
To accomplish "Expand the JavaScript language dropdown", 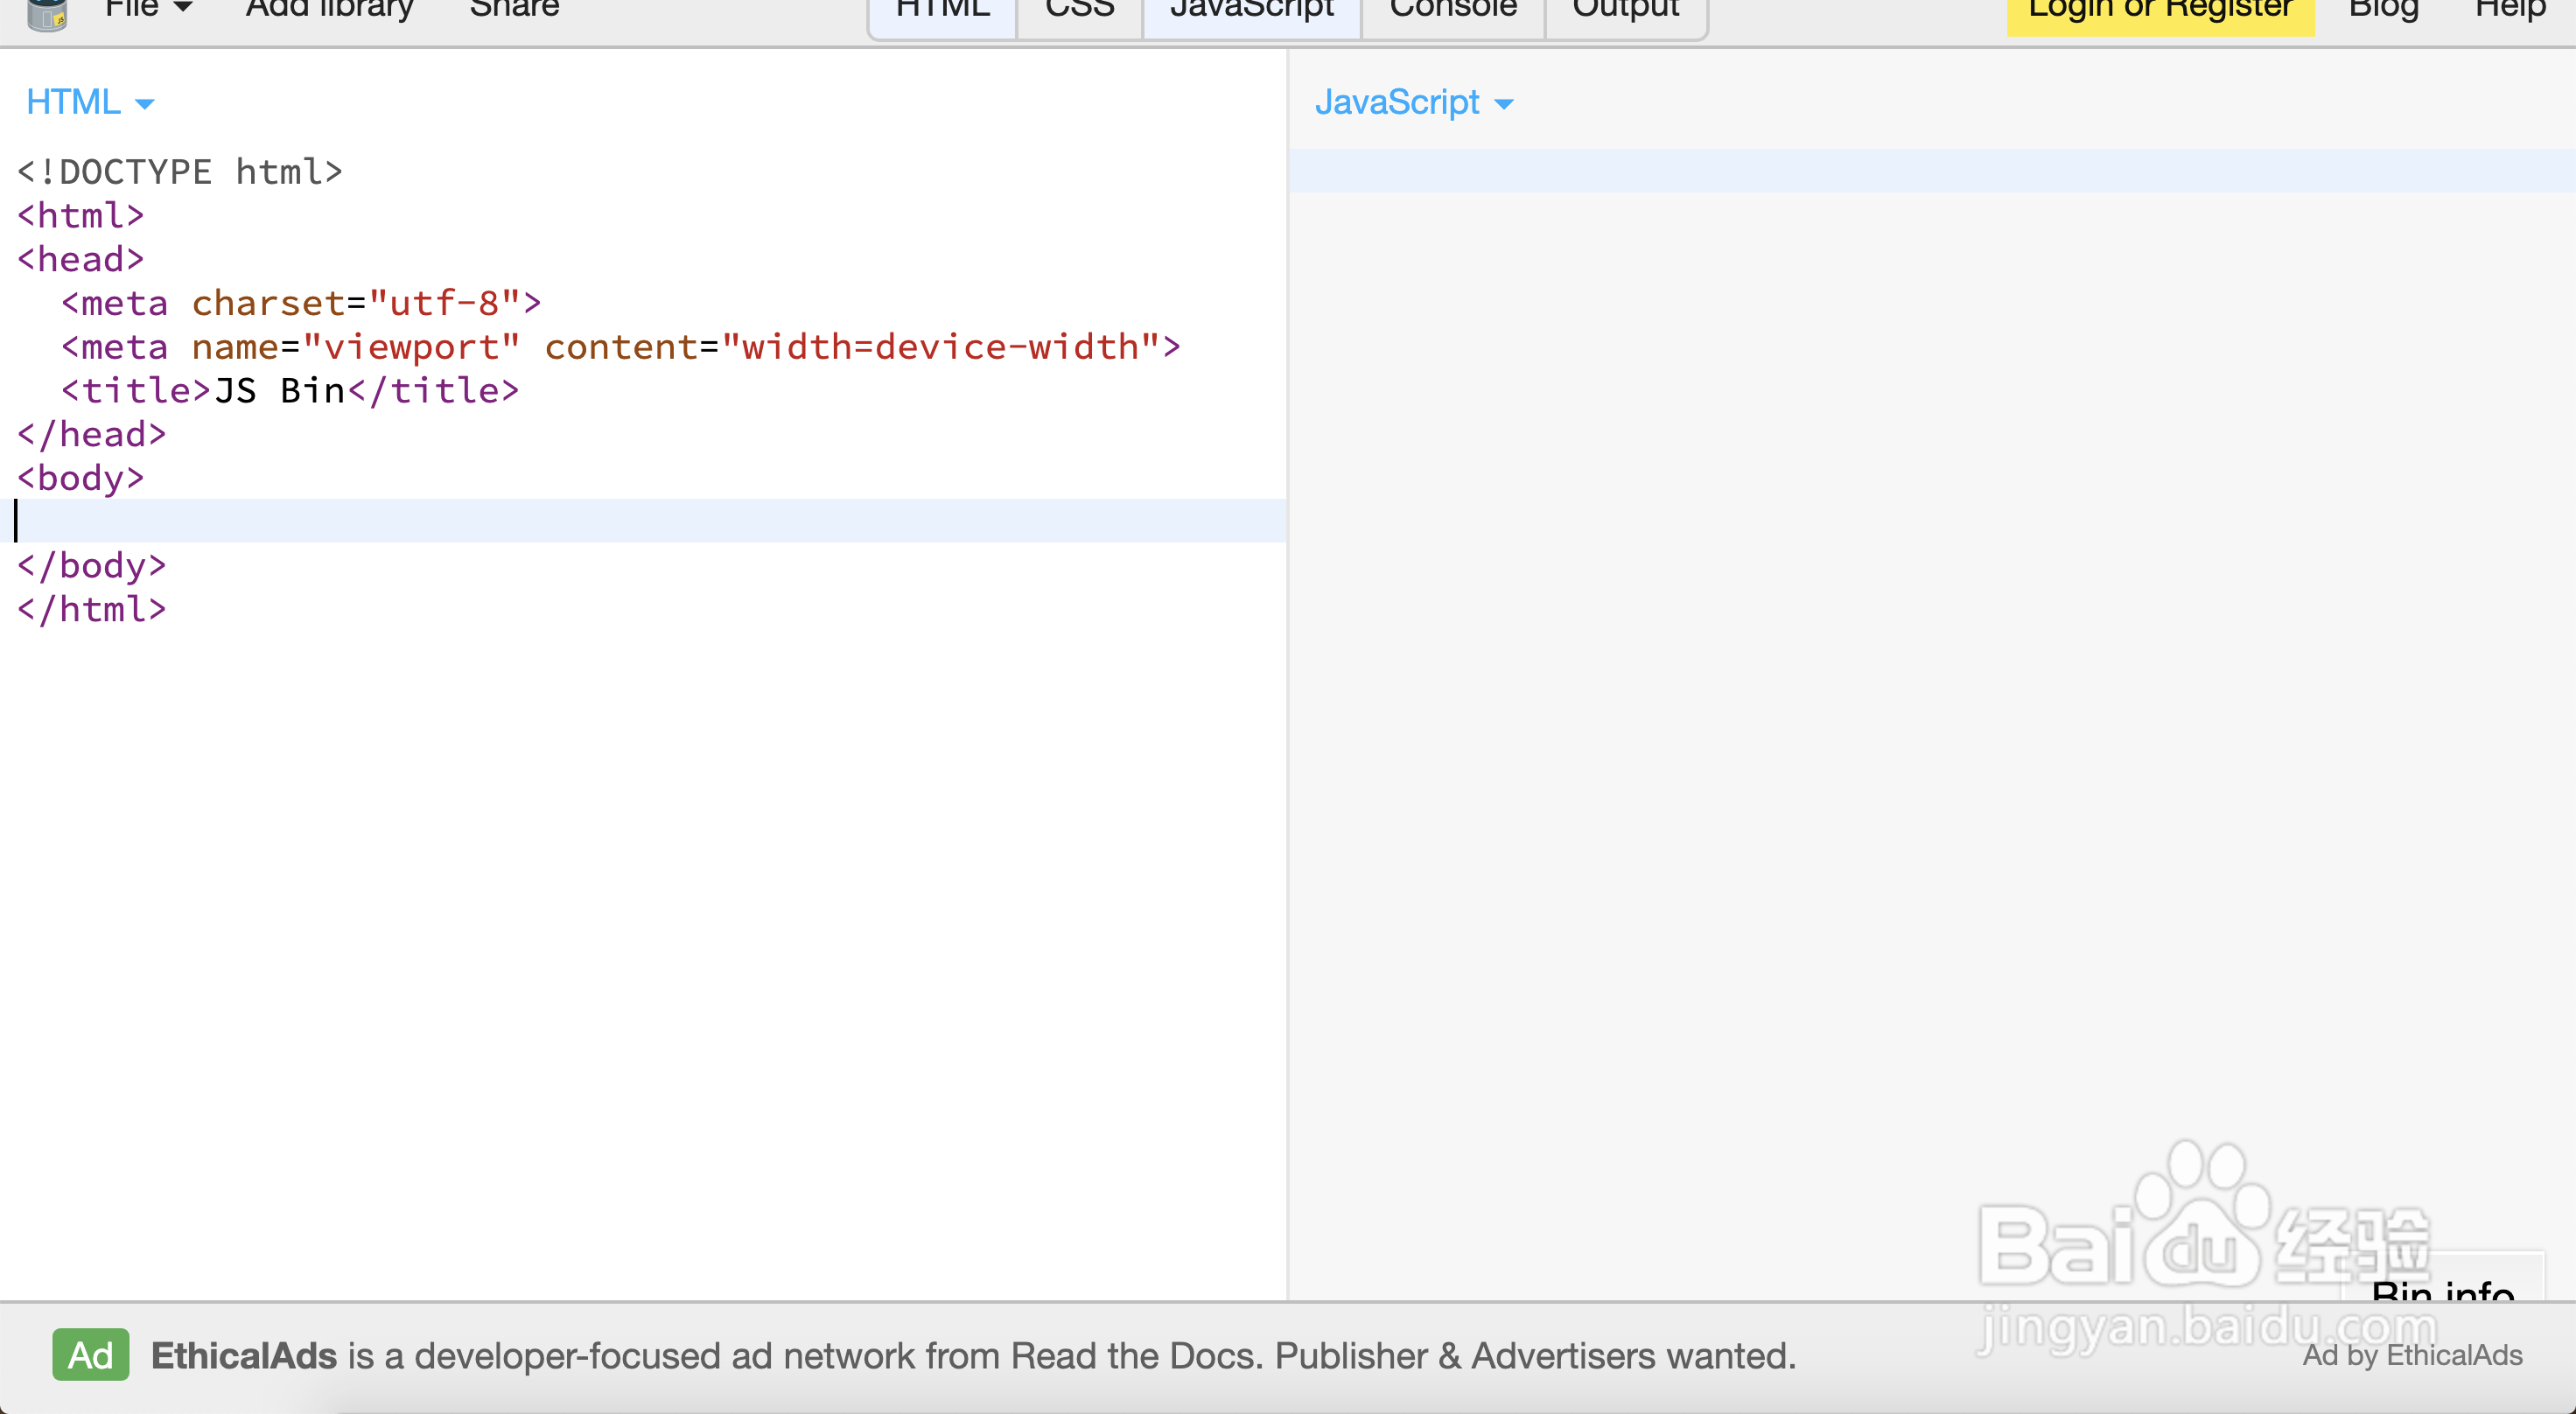I will point(1414,102).
